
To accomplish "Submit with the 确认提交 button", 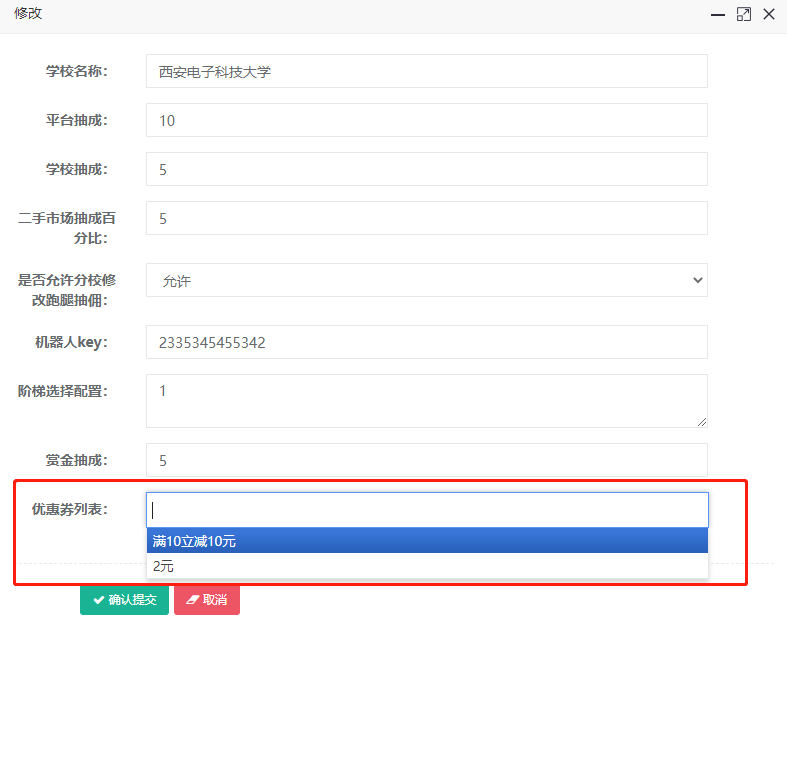I will click(x=124, y=599).
